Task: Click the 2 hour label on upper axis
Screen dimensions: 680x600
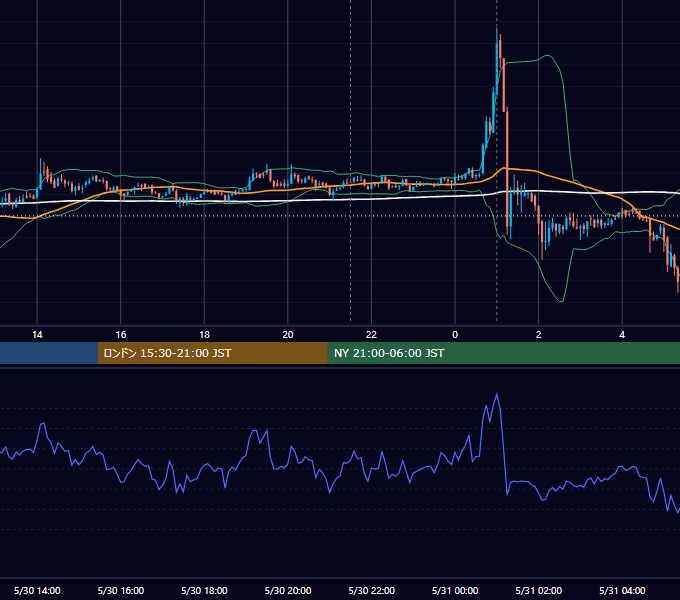Action: tap(539, 335)
